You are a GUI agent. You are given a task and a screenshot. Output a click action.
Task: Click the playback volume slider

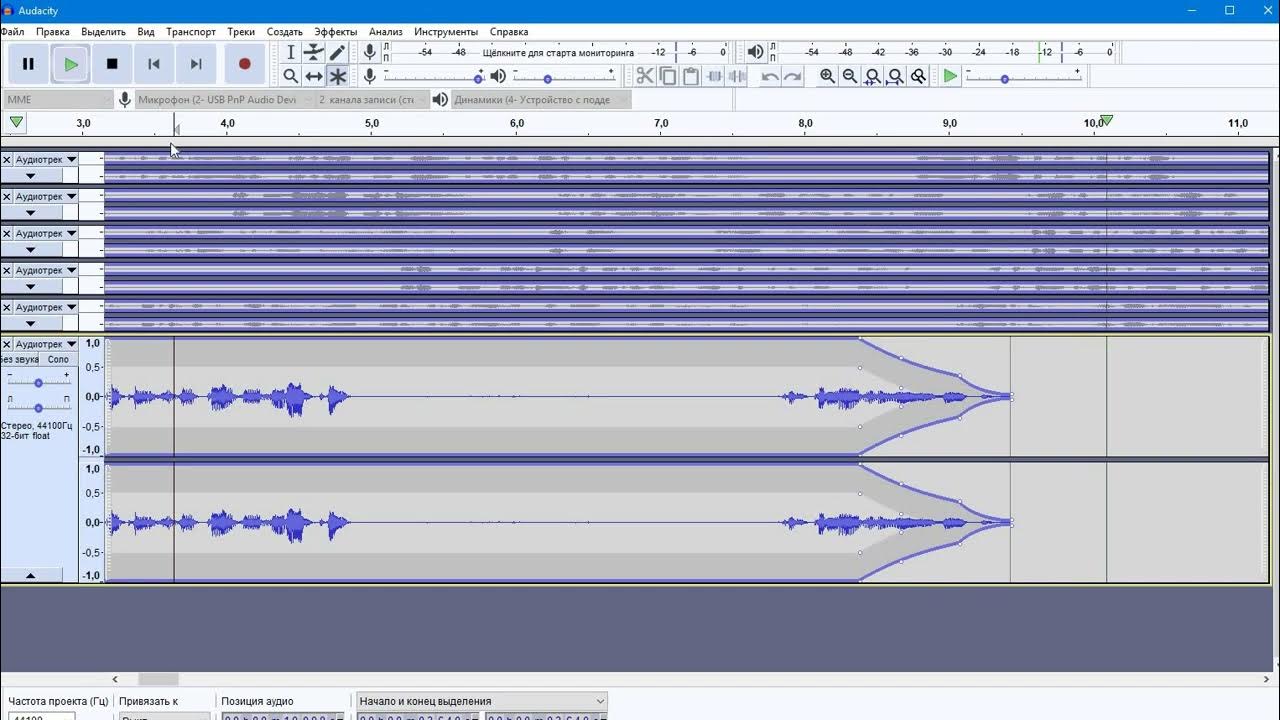tap(562, 76)
